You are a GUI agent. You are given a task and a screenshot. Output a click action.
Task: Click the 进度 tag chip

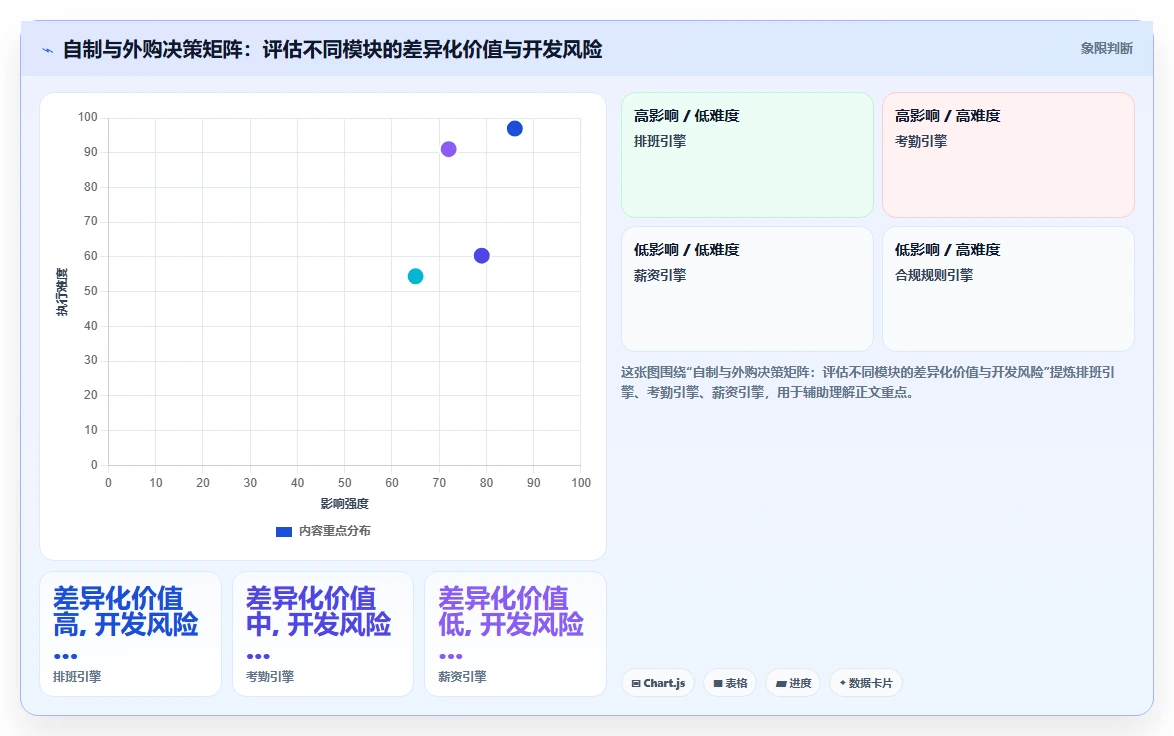pyautogui.click(x=793, y=683)
